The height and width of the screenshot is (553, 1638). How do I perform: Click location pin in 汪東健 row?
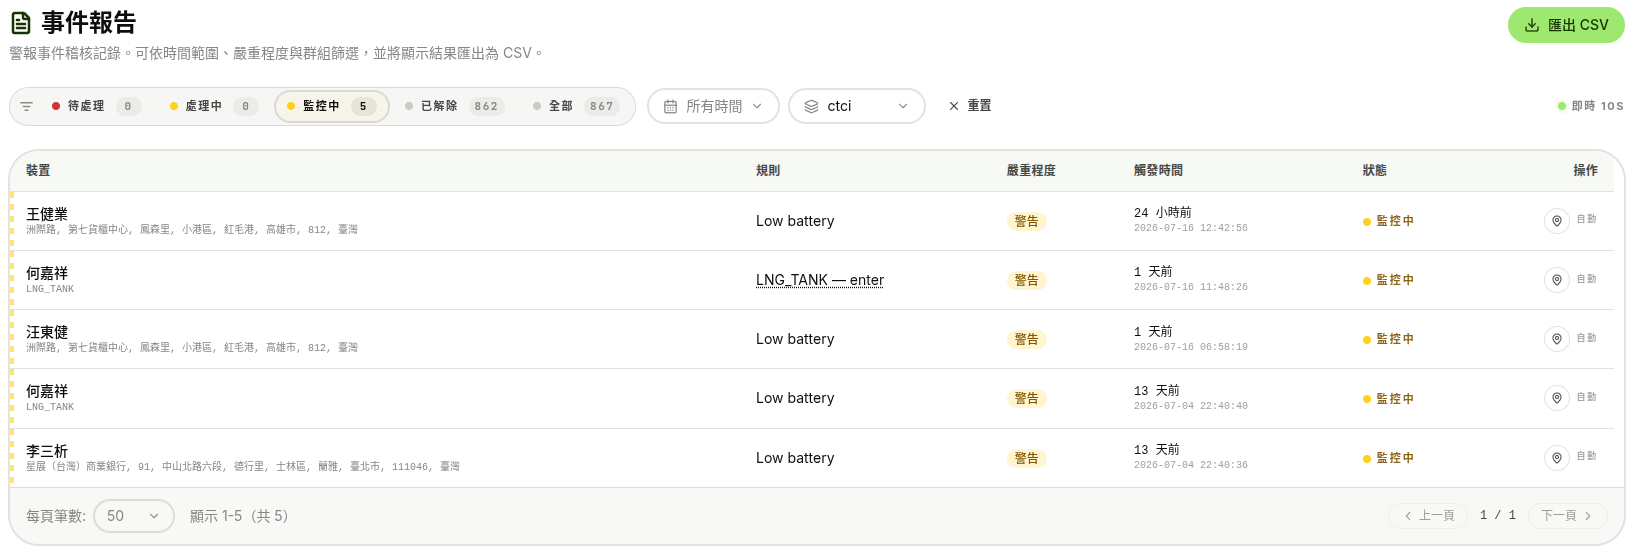point(1556,339)
